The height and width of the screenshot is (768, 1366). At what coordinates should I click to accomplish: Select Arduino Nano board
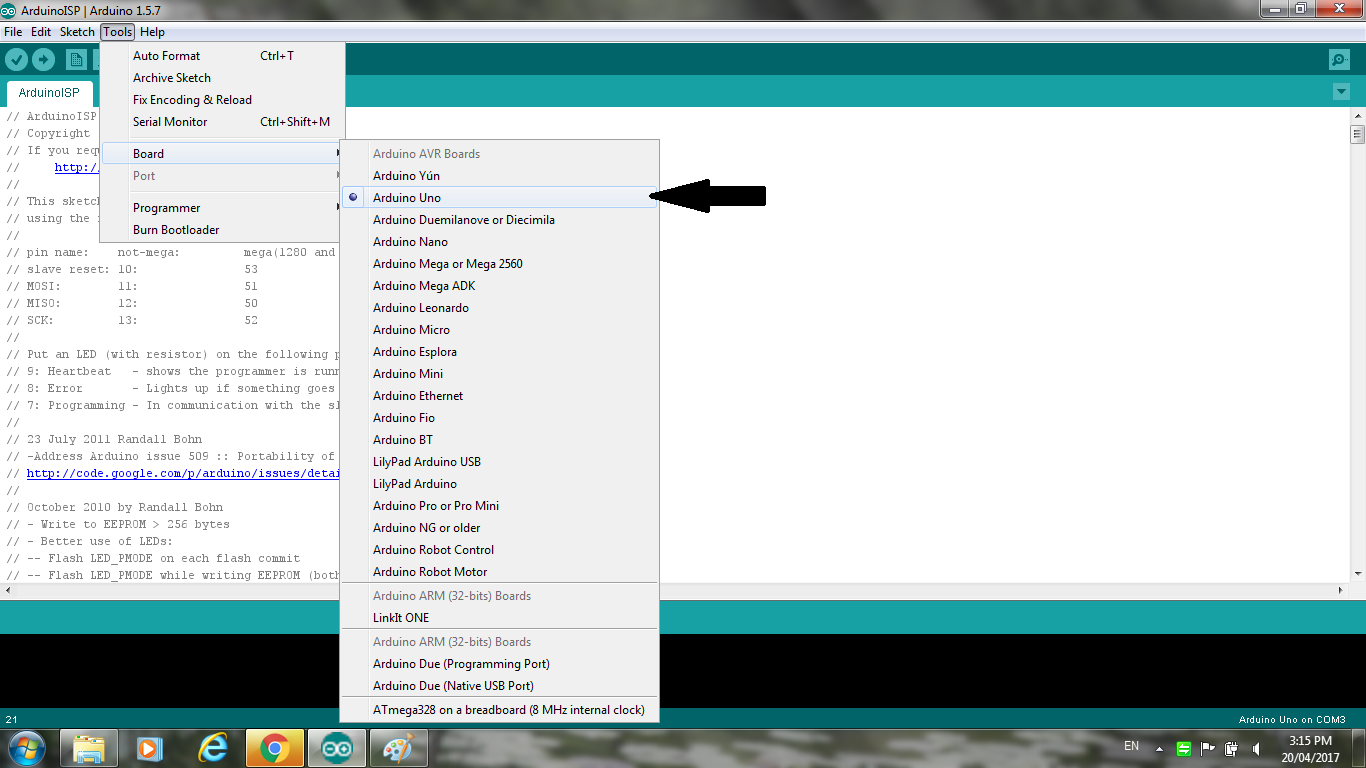tap(499, 242)
